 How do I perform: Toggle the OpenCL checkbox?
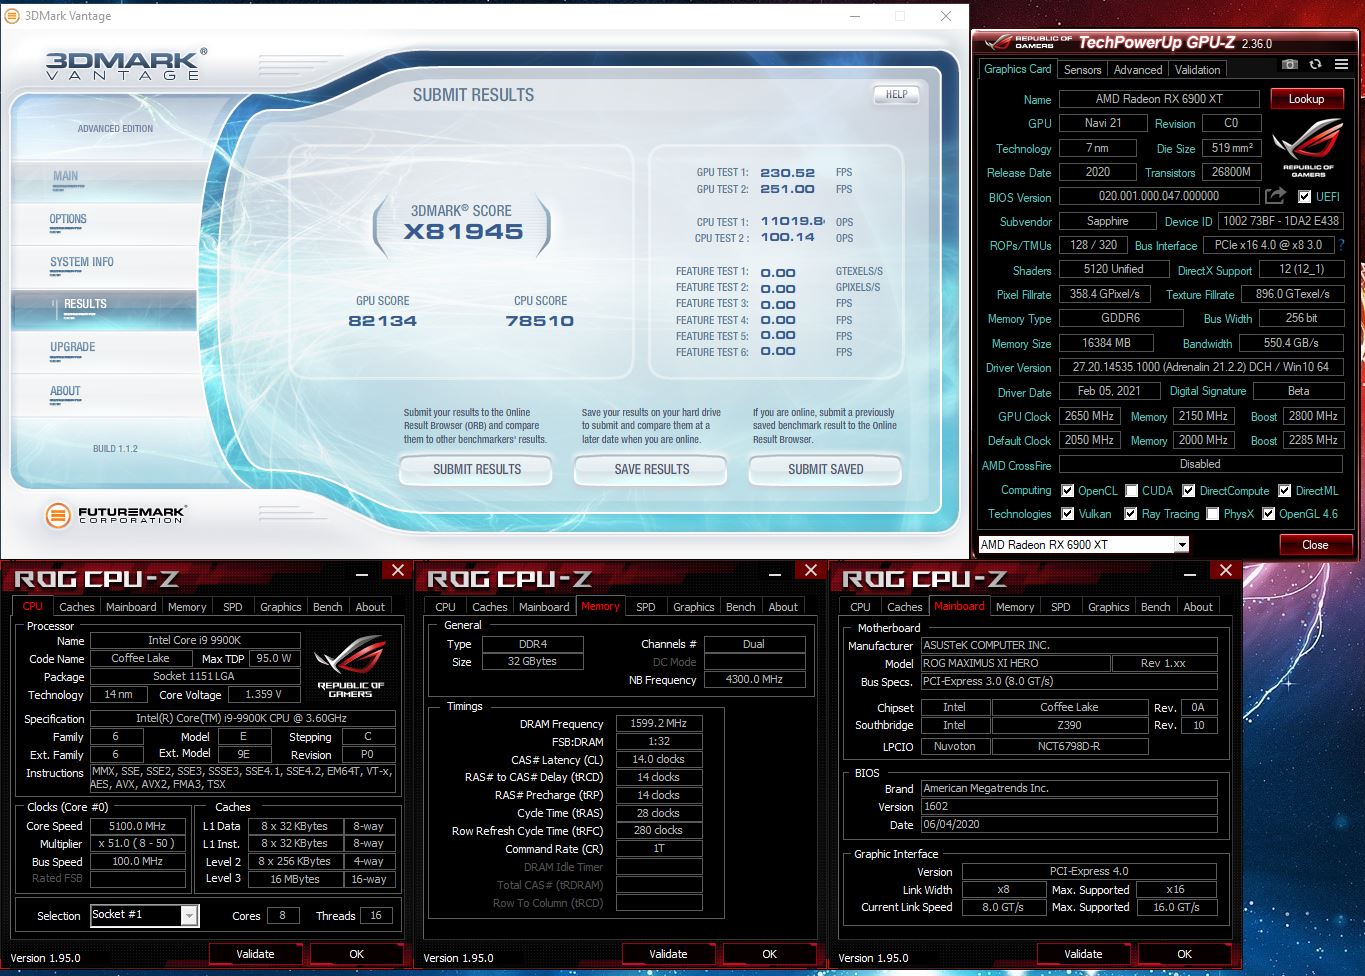(x=1067, y=491)
